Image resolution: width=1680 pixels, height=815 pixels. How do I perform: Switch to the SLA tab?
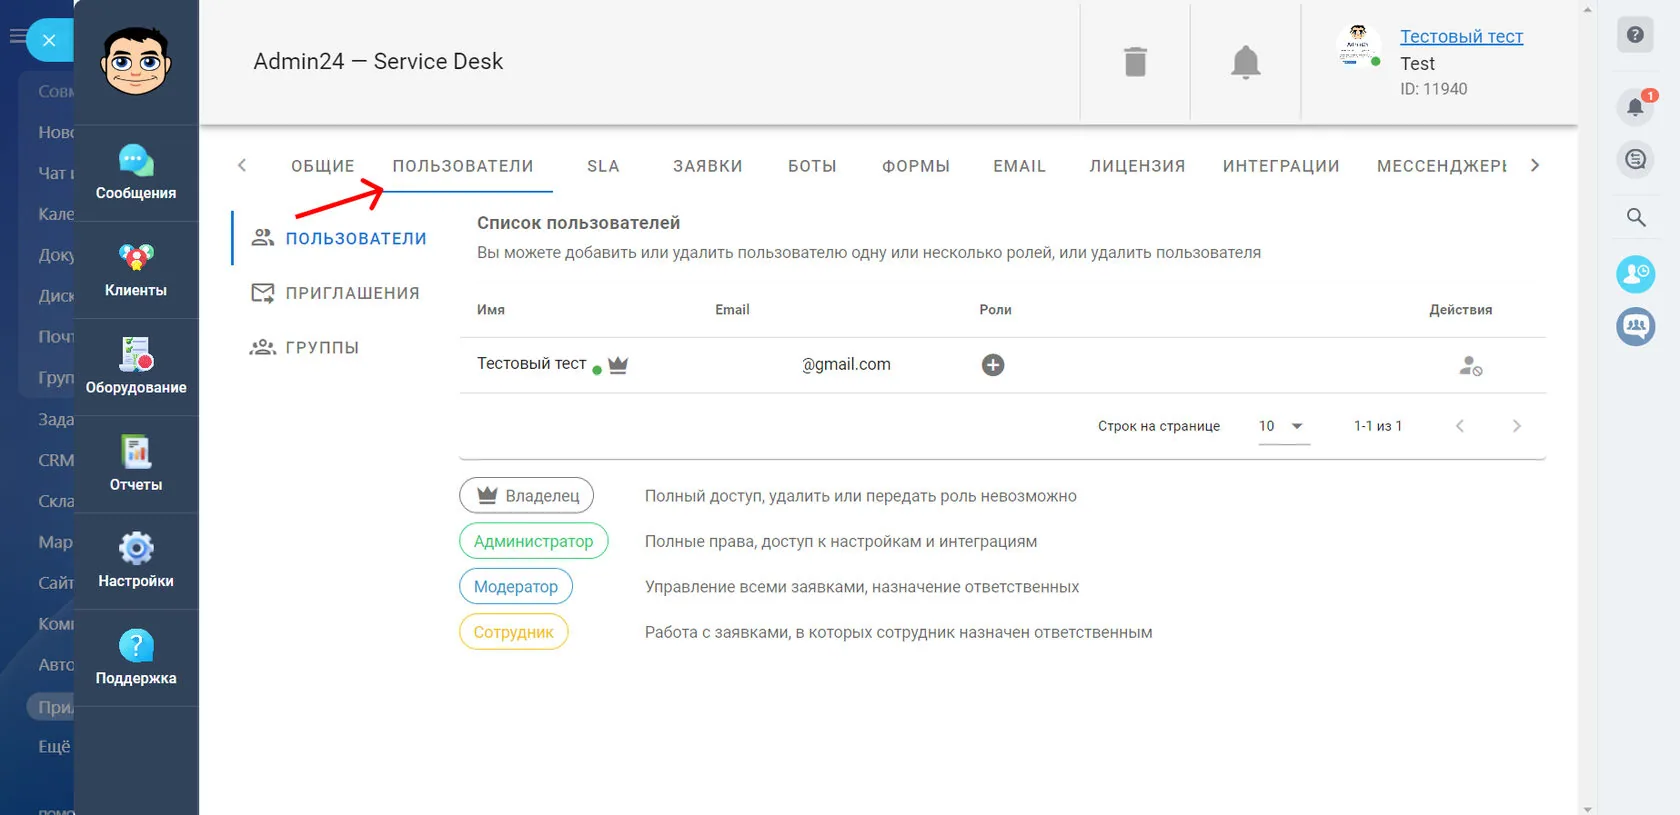point(603,166)
